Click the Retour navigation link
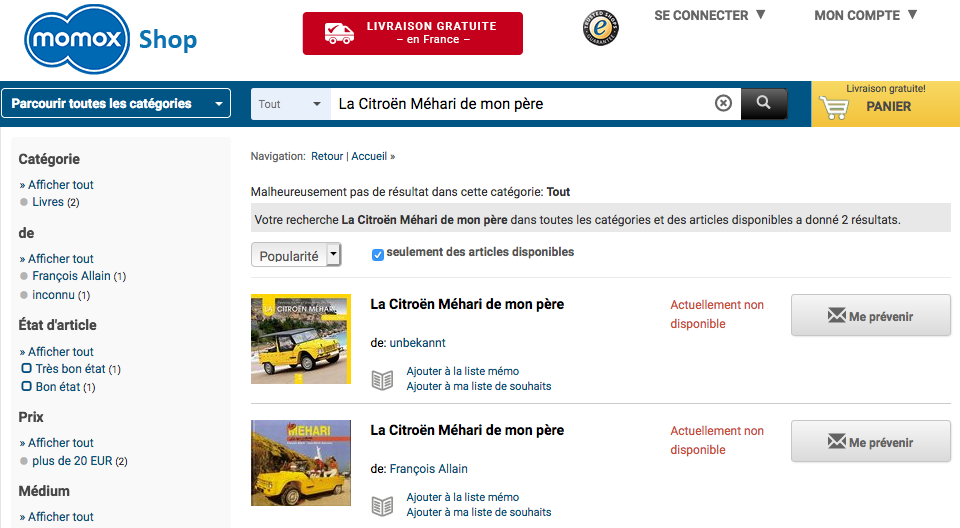The image size is (960, 528). click(327, 156)
